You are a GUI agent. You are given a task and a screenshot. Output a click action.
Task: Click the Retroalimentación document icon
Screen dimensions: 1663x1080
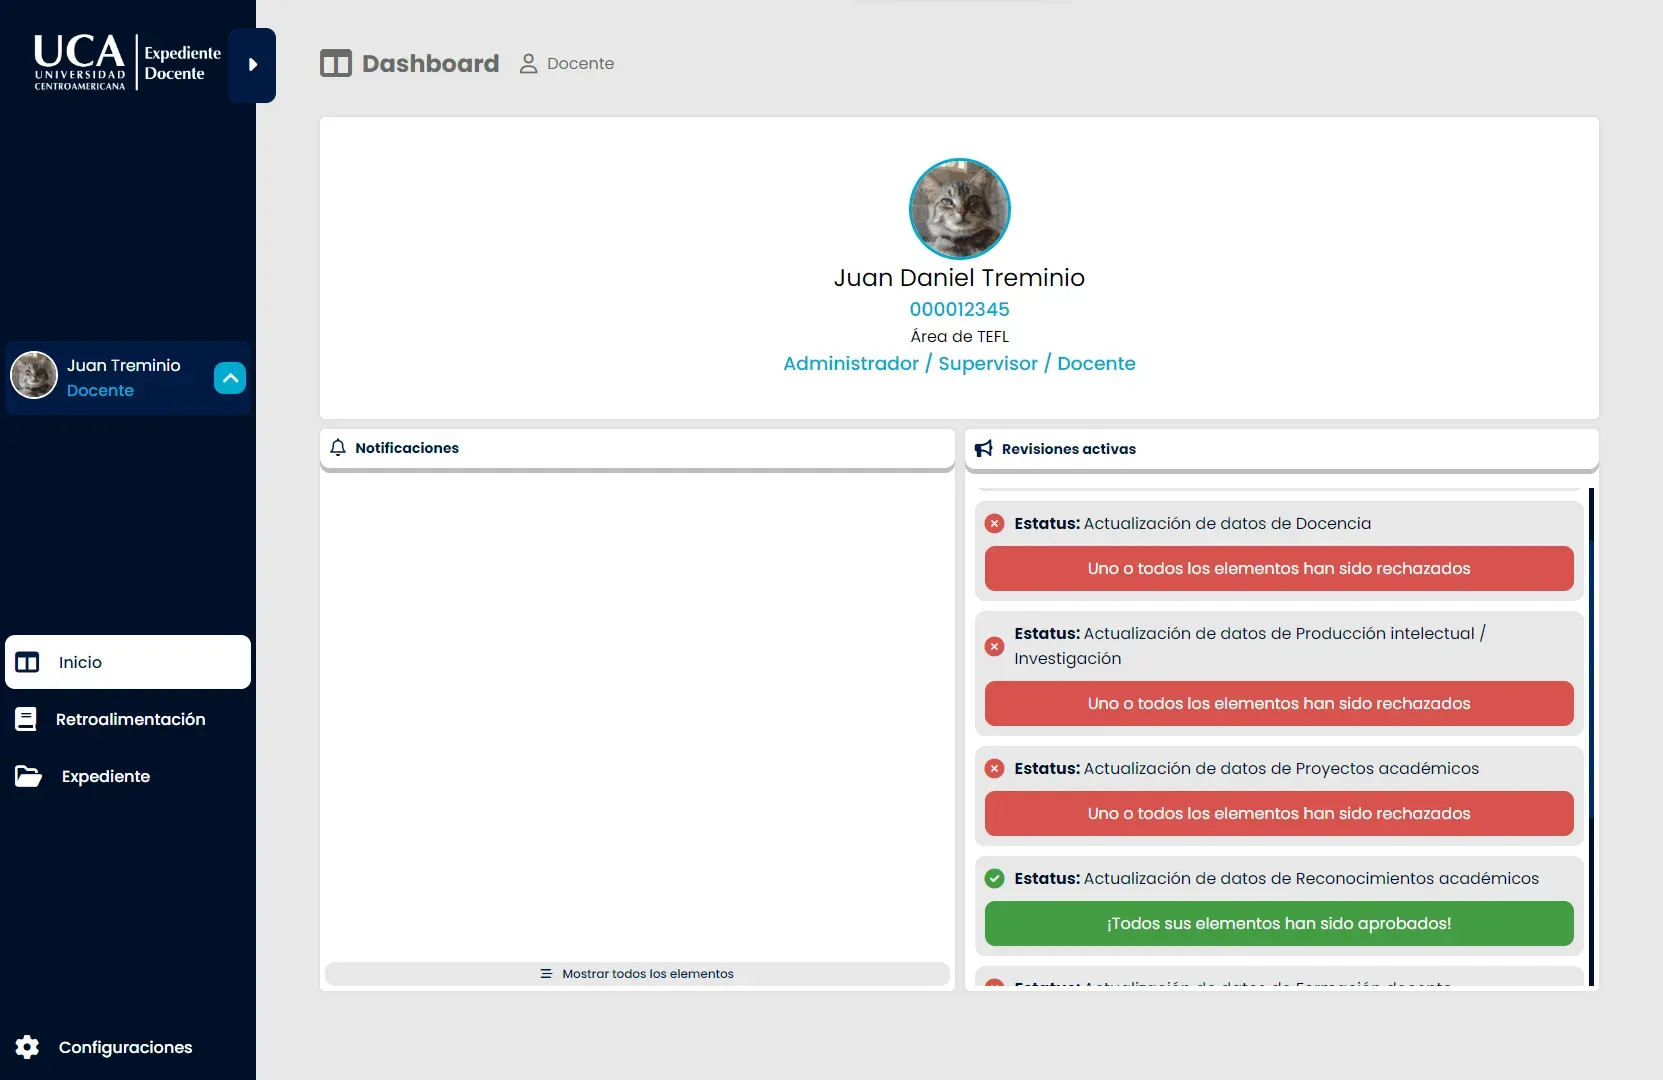pyautogui.click(x=26, y=719)
